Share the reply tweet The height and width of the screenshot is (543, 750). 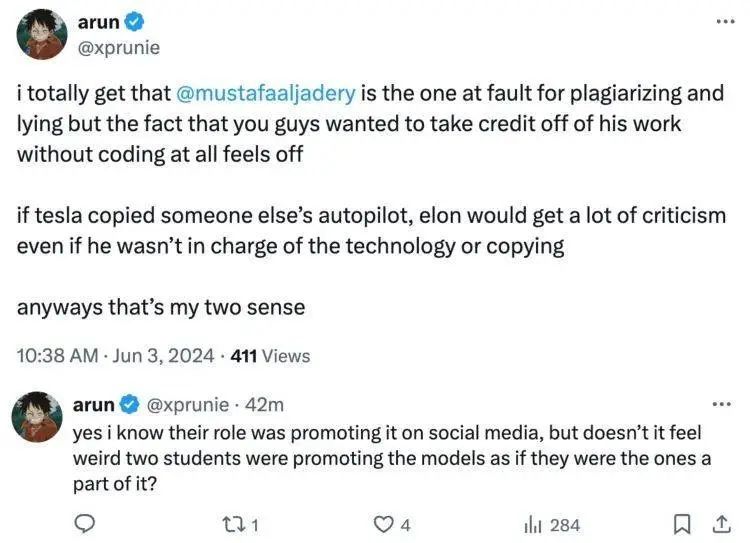[x=718, y=523]
